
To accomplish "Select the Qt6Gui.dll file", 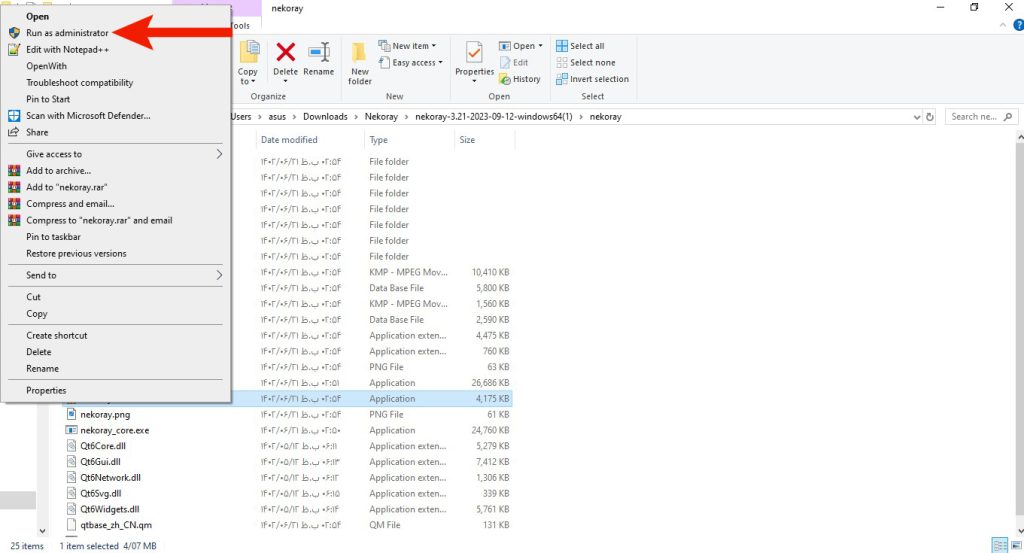I will click(x=101, y=462).
